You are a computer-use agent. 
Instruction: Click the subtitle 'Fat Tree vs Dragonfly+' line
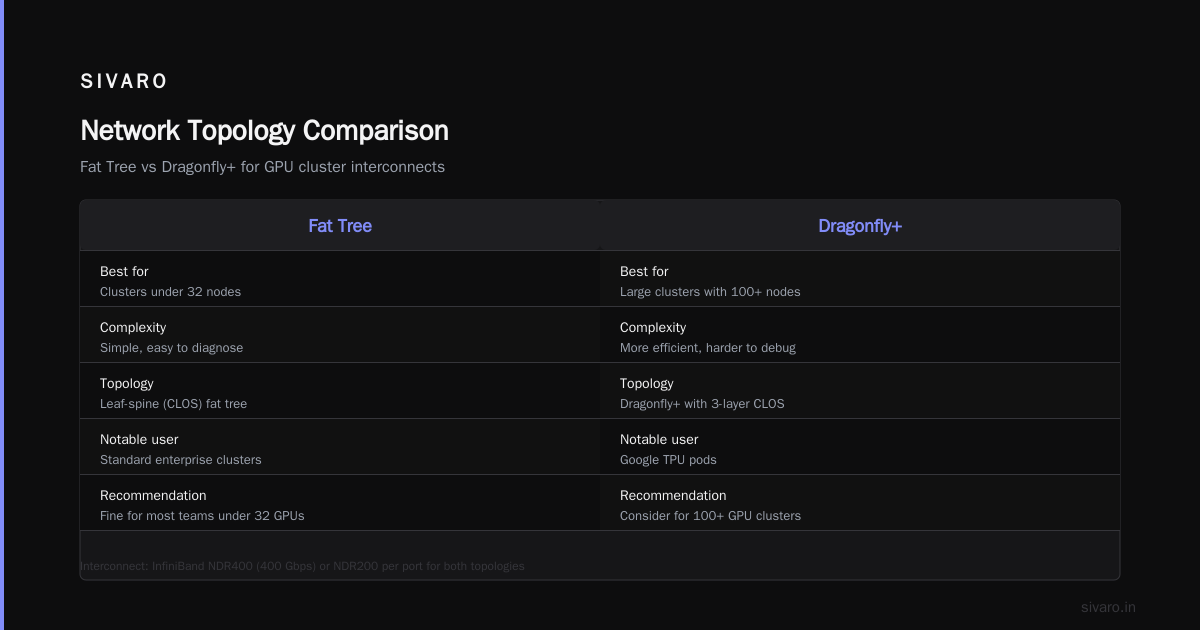[262, 167]
